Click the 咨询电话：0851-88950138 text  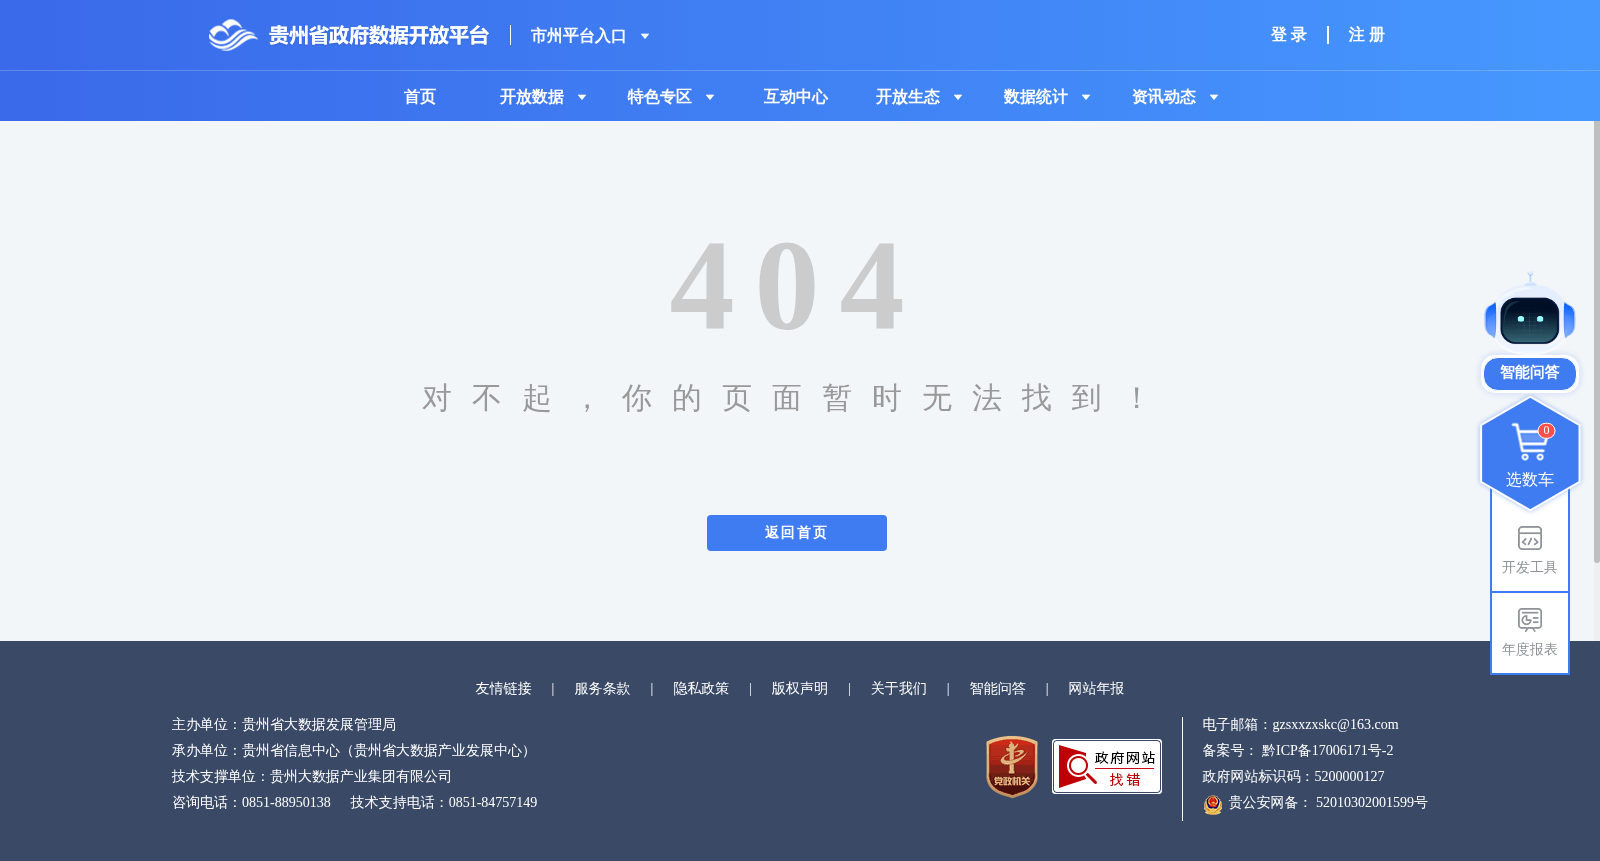(x=251, y=803)
